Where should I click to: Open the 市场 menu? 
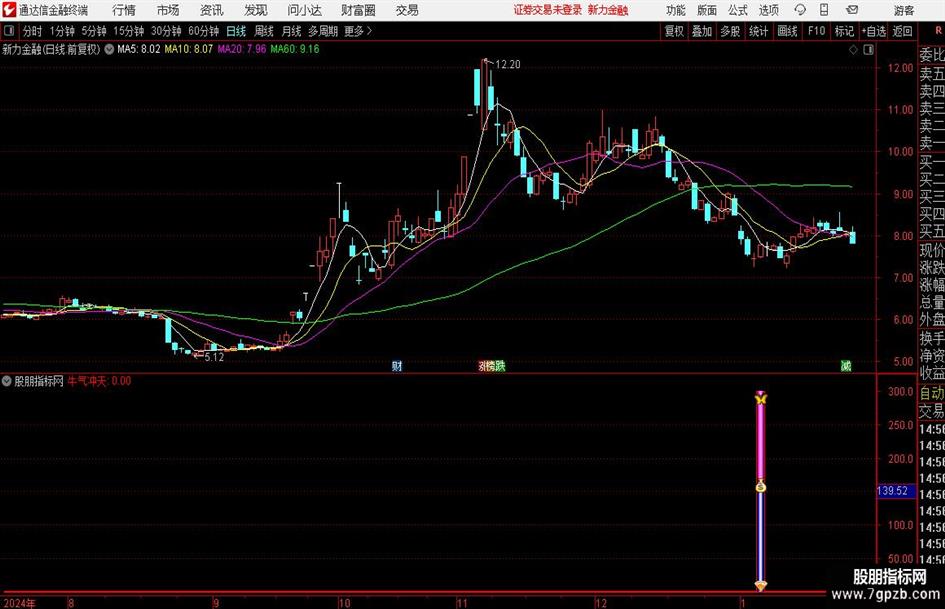pos(168,10)
